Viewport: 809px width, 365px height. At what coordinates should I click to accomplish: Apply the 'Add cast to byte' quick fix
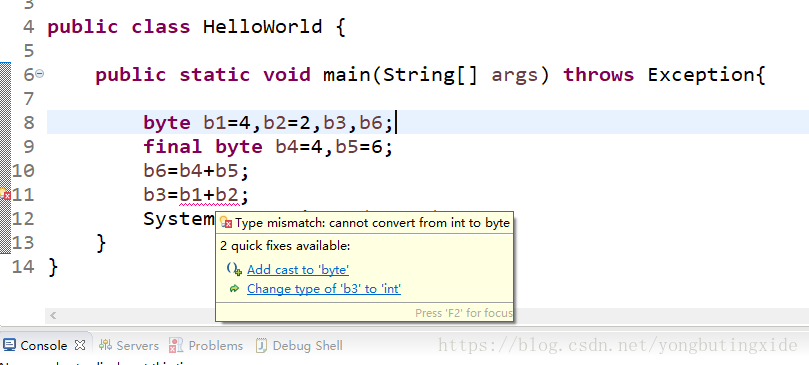(x=298, y=269)
